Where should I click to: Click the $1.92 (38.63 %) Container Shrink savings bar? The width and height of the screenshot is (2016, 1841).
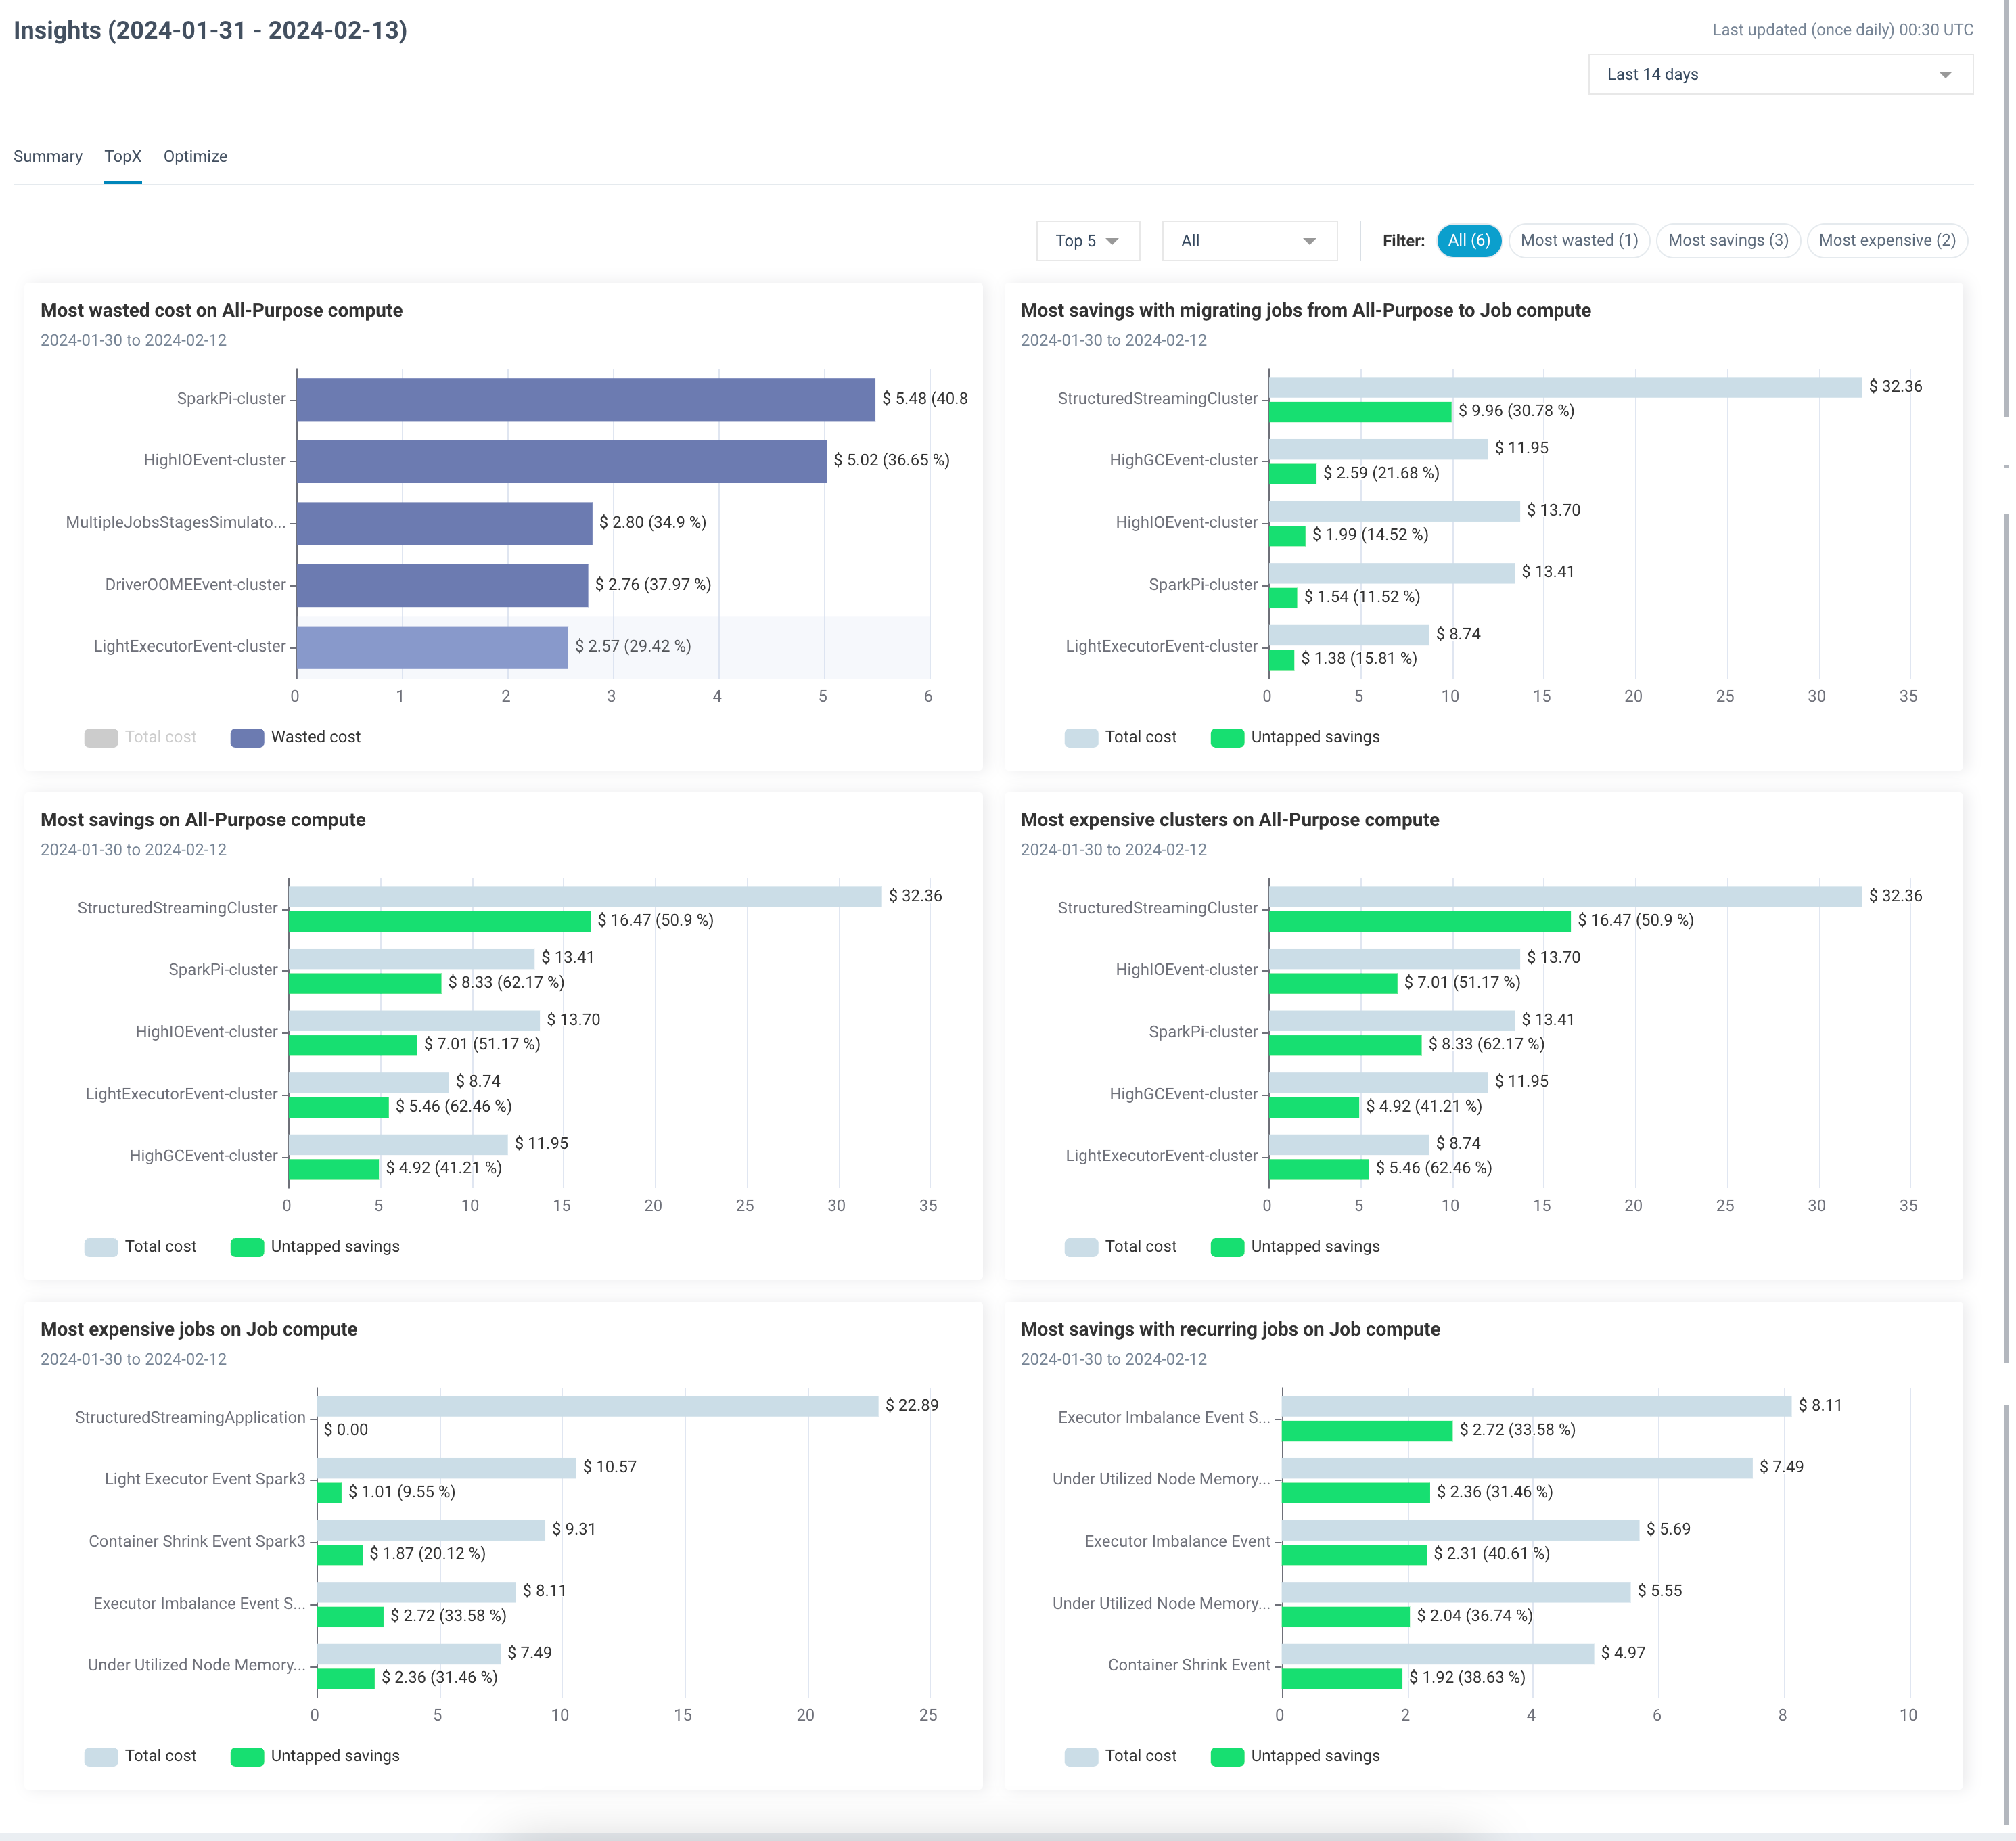(1342, 1678)
